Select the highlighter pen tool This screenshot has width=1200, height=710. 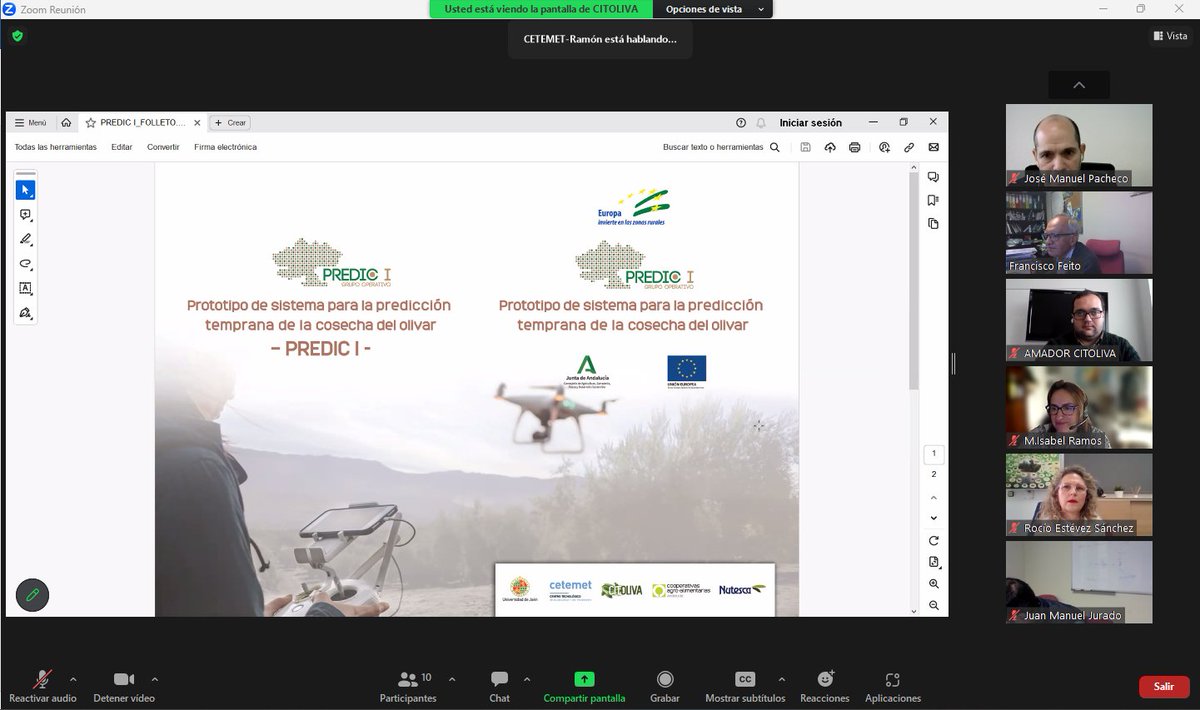(26, 239)
